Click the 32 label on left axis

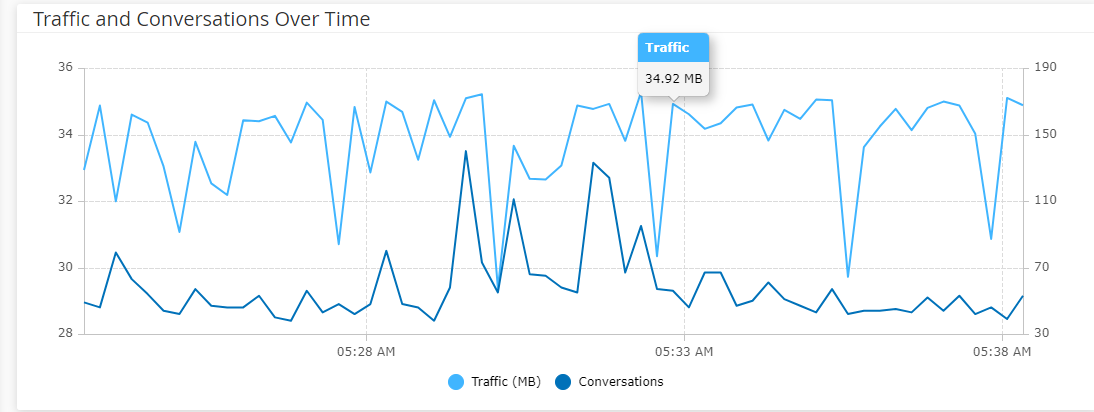pyautogui.click(x=66, y=201)
